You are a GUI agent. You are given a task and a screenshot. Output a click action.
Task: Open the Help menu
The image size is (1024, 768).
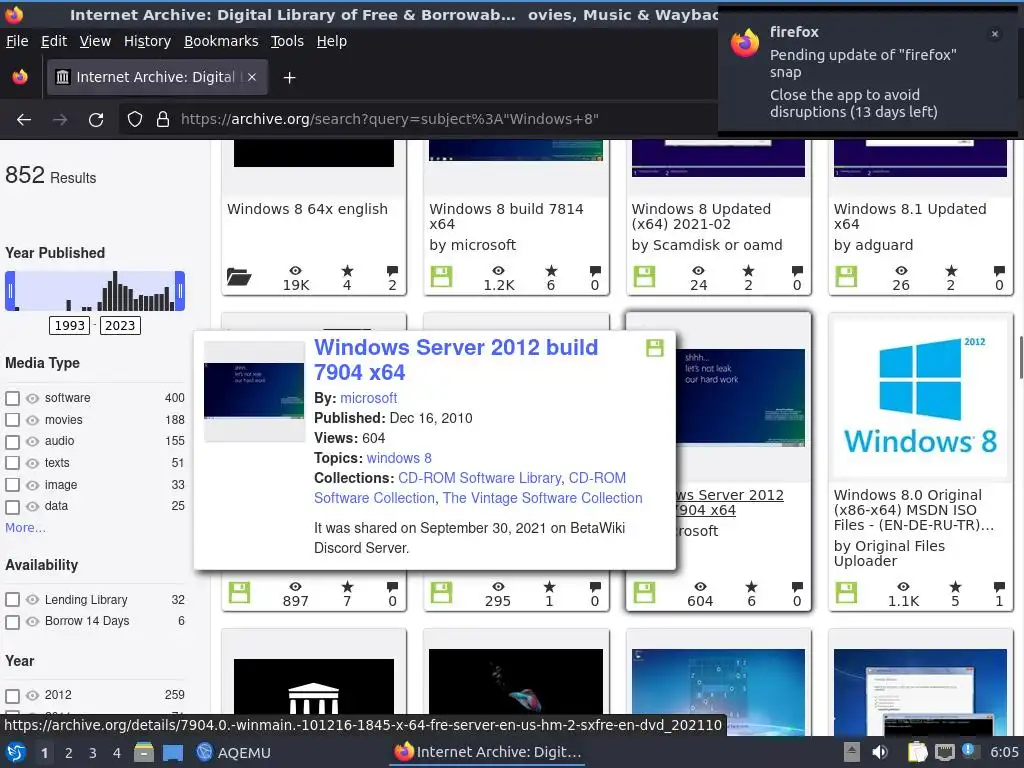[x=332, y=41]
